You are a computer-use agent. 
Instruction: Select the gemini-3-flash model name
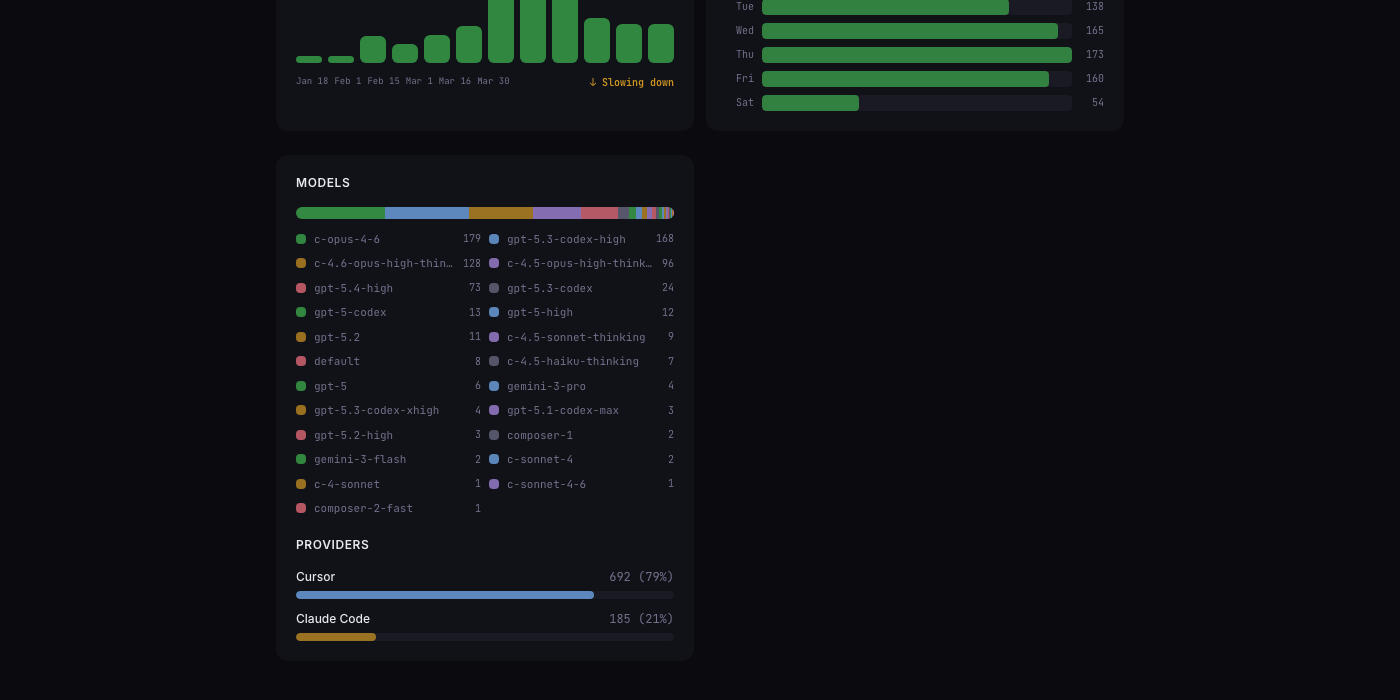point(360,459)
